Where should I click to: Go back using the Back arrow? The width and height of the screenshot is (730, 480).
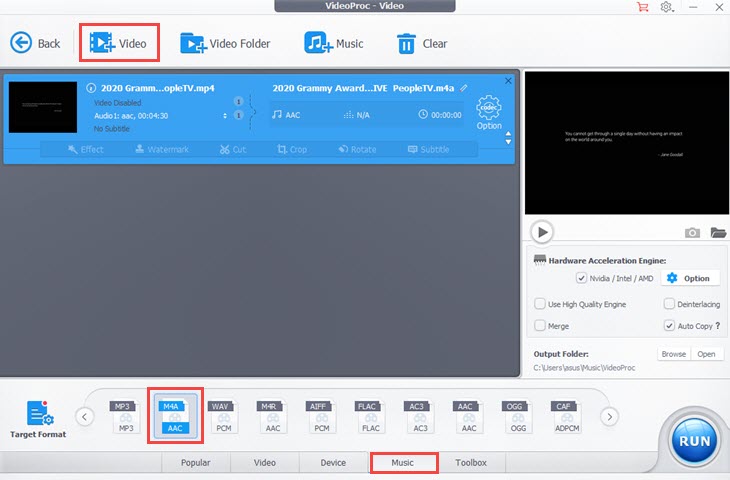(35, 43)
